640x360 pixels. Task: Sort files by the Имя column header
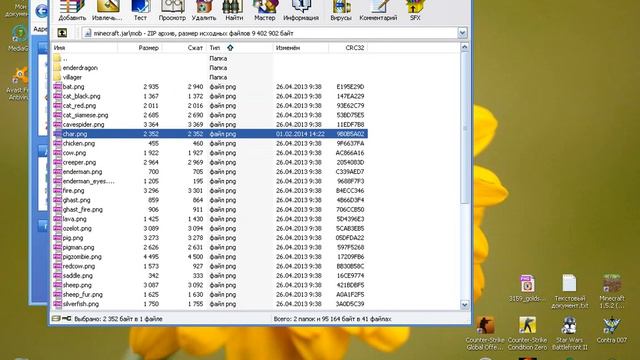point(85,48)
